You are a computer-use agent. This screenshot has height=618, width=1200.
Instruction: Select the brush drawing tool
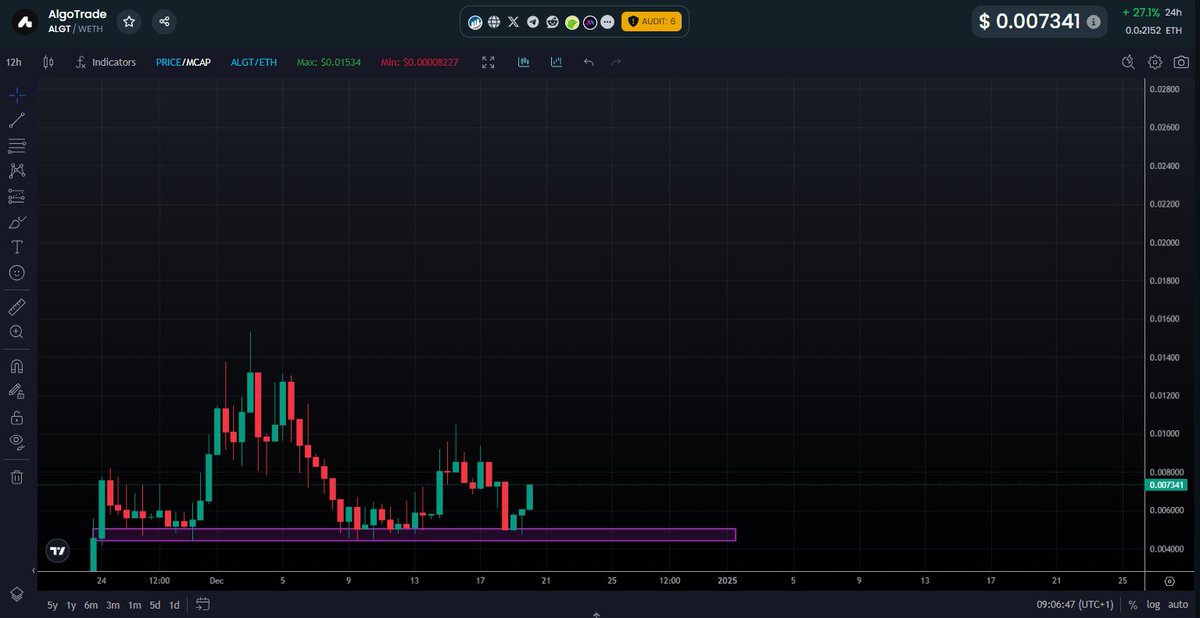pos(17,222)
